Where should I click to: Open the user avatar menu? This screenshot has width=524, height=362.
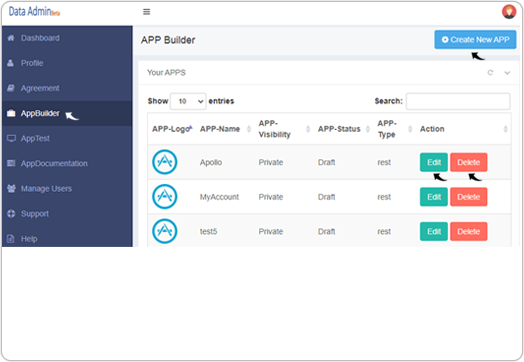pyautogui.click(x=509, y=12)
